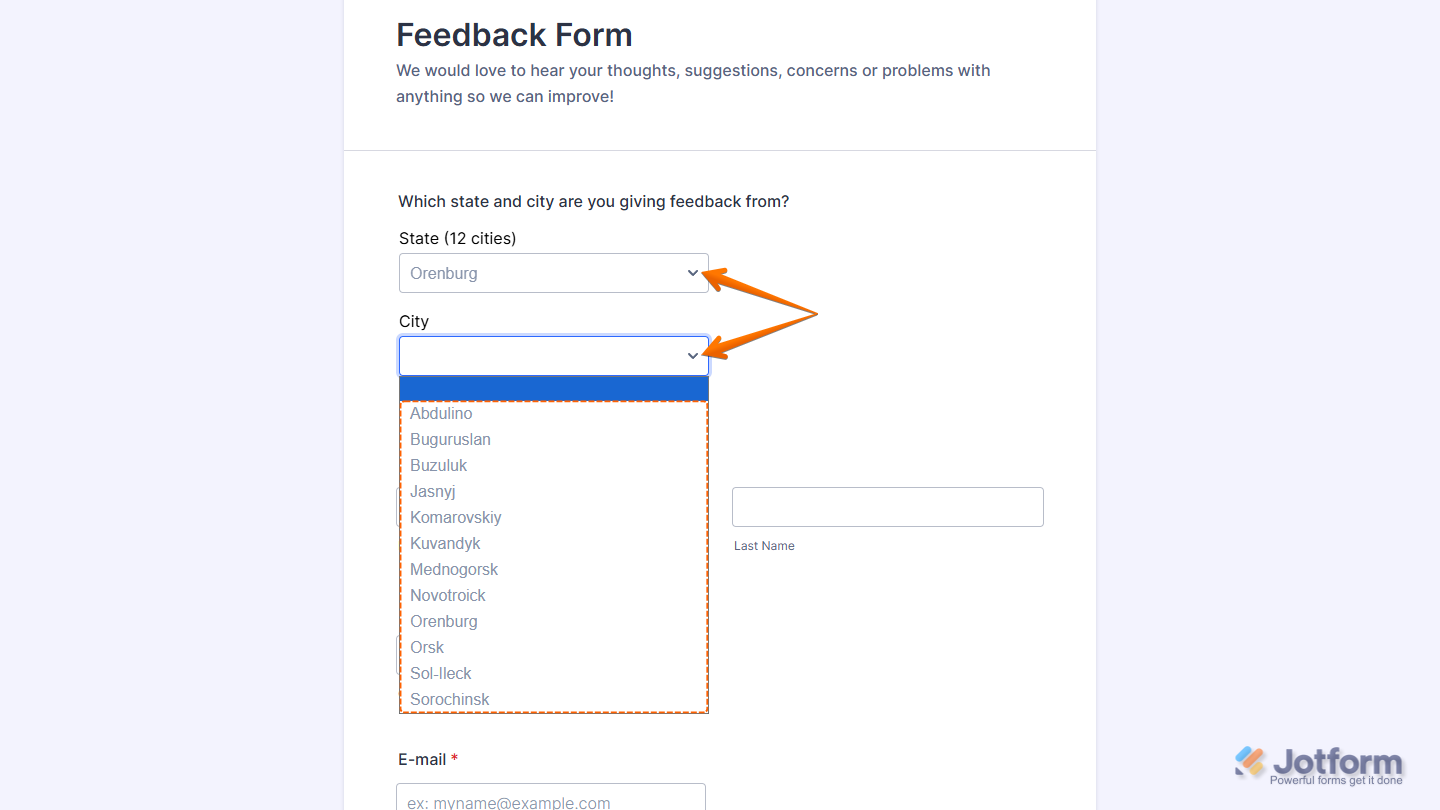Screen dimensions: 1440x810
Task: Select Orsk in the city list
Action: (426, 647)
